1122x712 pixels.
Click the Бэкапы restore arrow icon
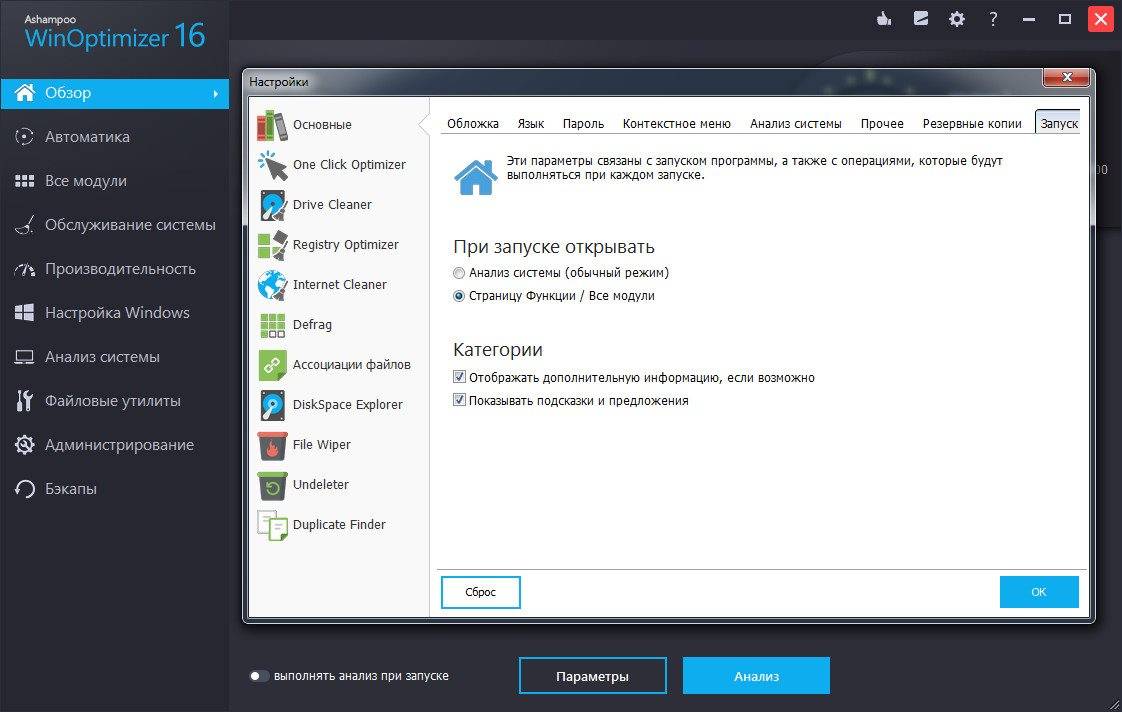pyautogui.click(x=24, y=489)
